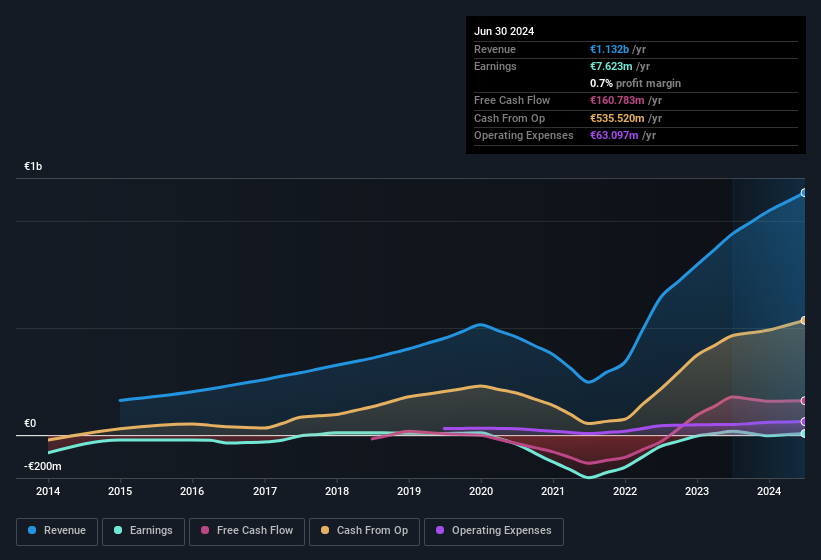
Task: Click the €7.623m earnings value
Action: pos(611,66)
